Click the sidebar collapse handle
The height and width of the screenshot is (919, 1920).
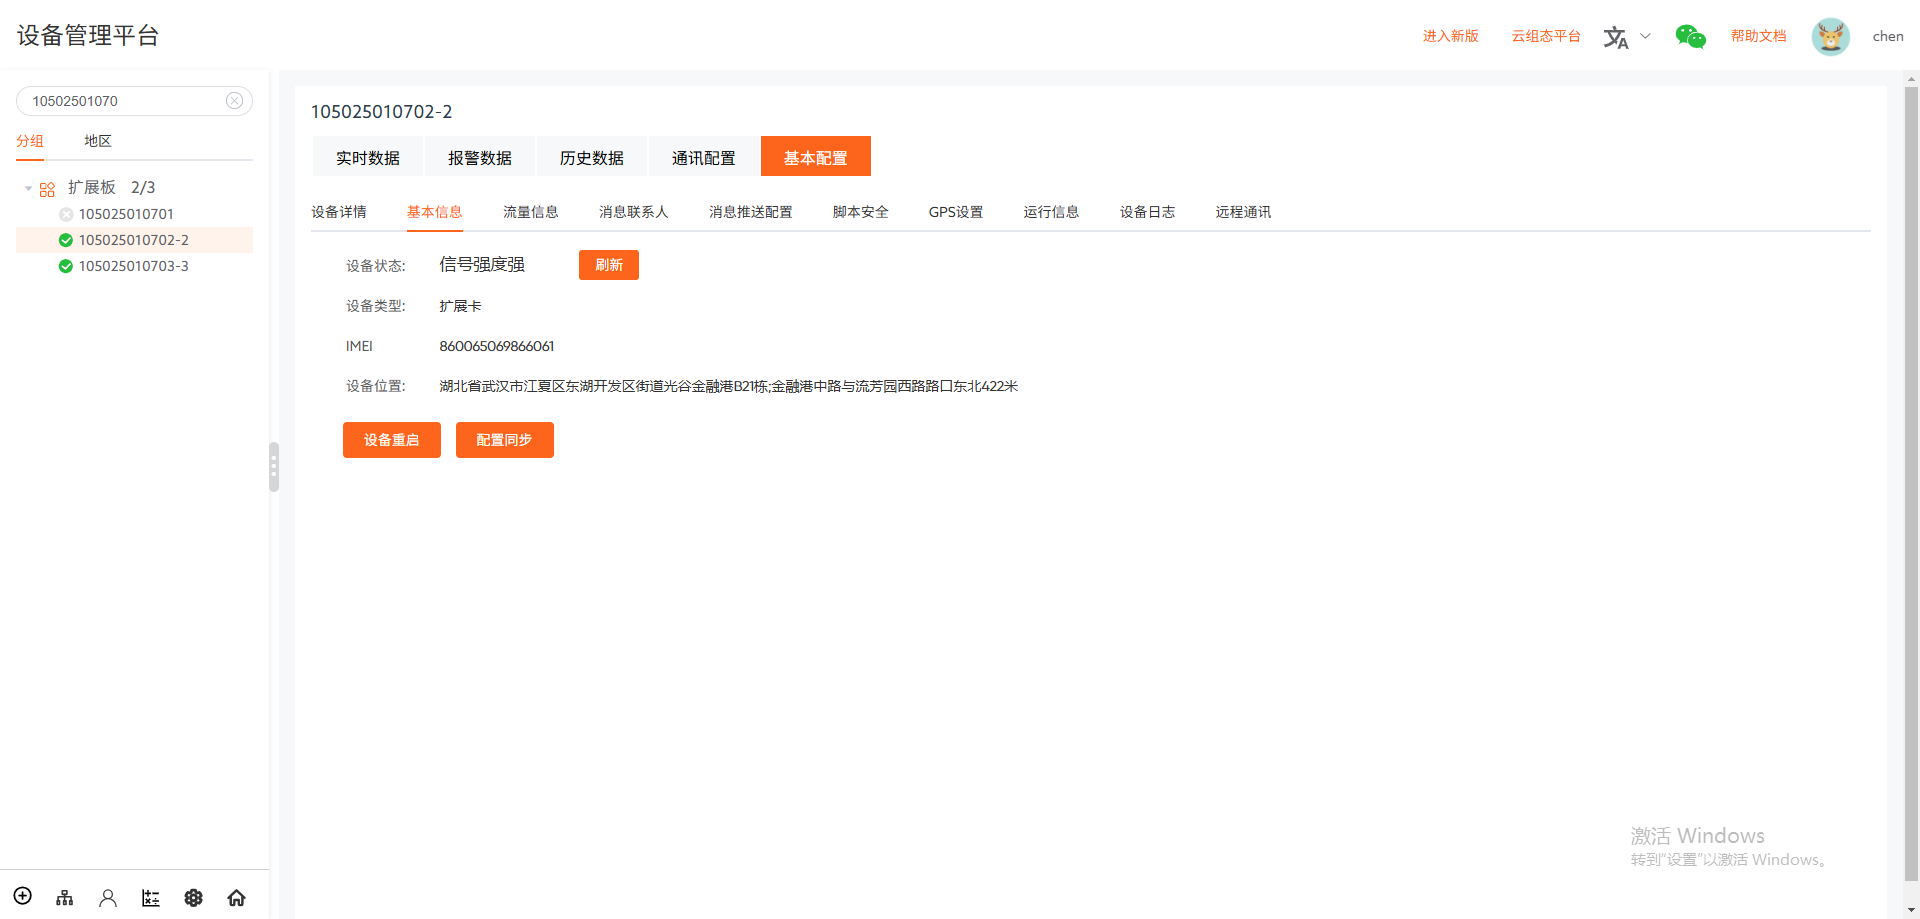tap(274, 467)
